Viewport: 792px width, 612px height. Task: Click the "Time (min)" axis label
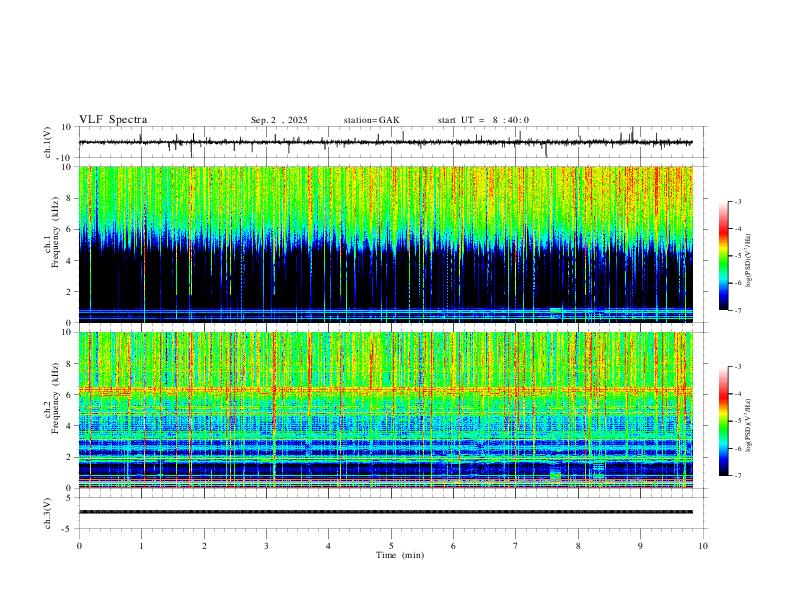point(400,555)
